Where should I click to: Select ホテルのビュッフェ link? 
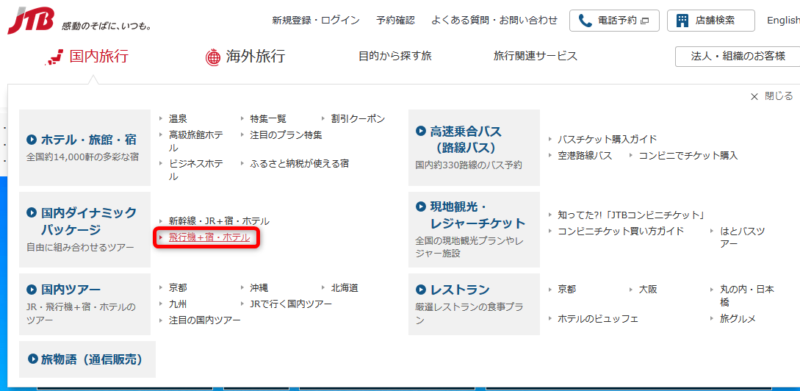(x=598, y=319)
